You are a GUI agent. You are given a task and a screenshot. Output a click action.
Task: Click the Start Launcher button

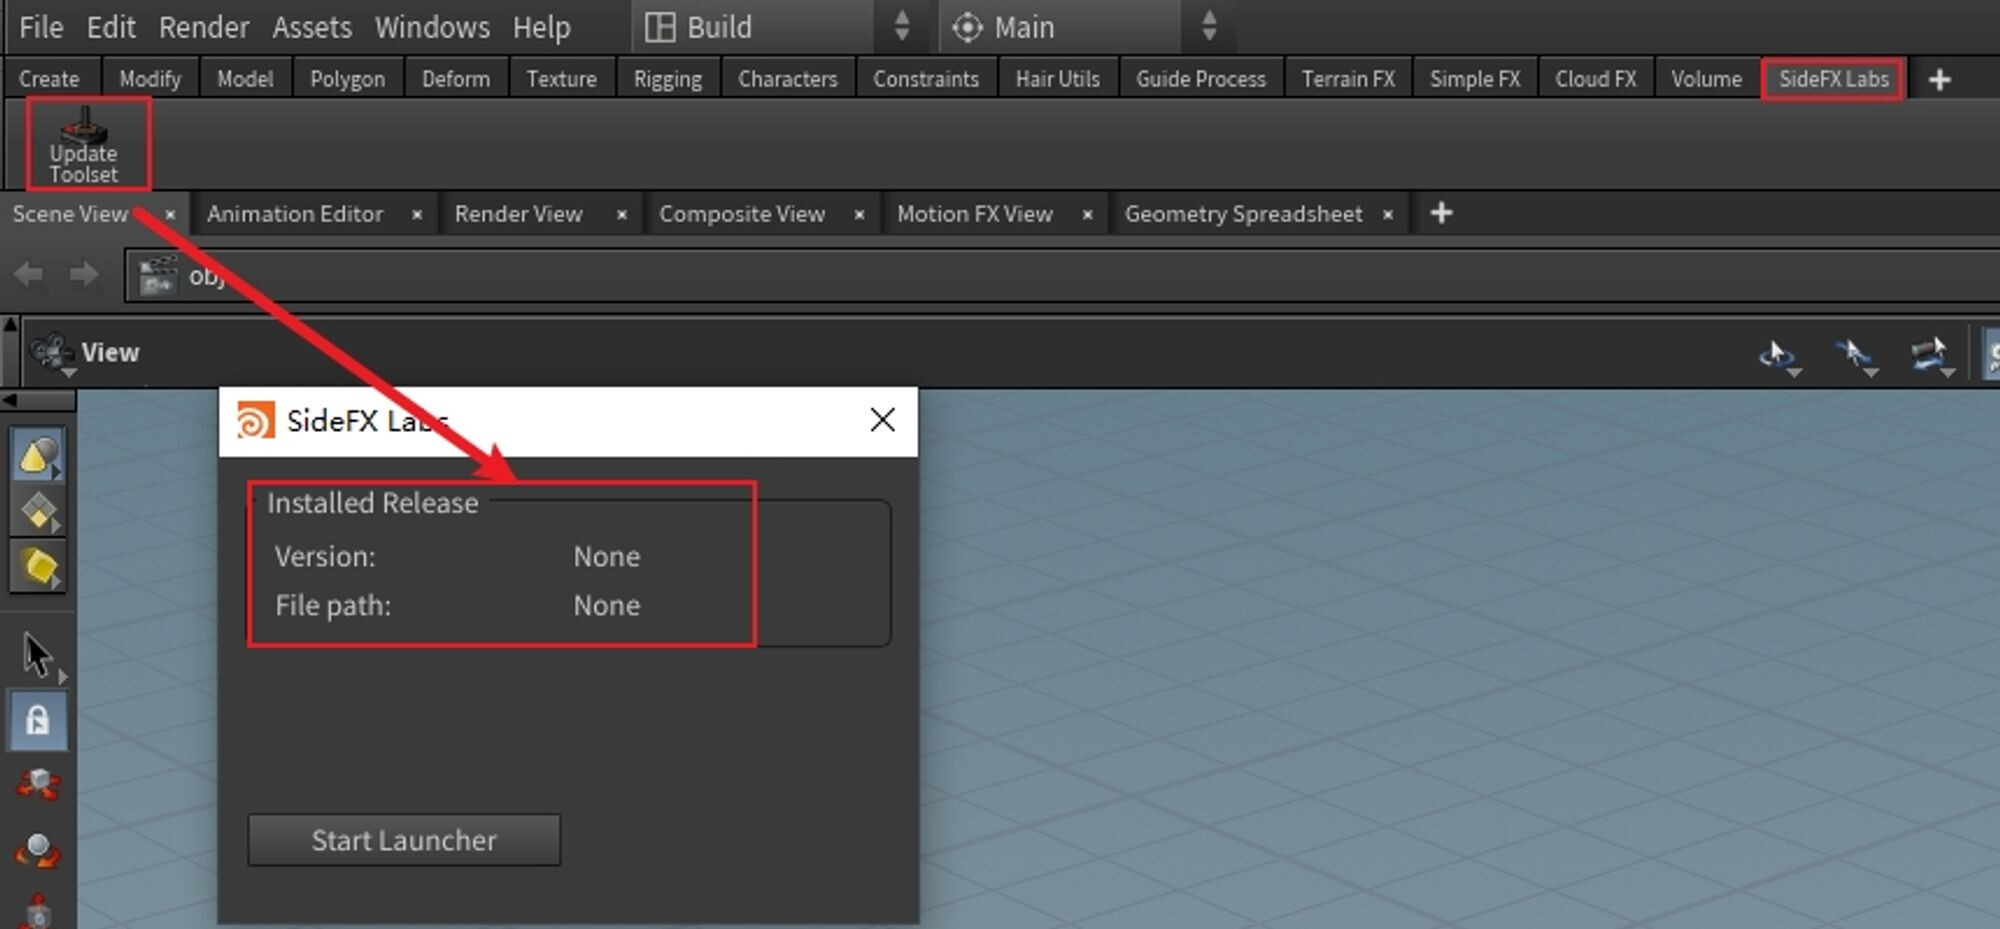[403, 840]
